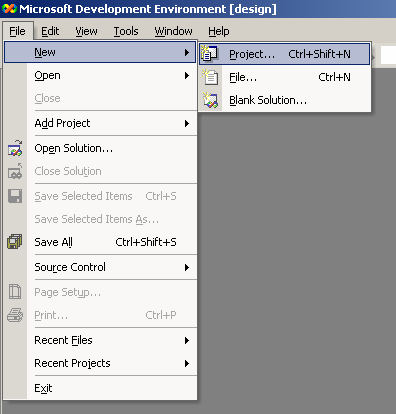The image size is (396, 414).
Task: Click the Save All disks icon
Action: pyautogui.click(x=15, y=242)
